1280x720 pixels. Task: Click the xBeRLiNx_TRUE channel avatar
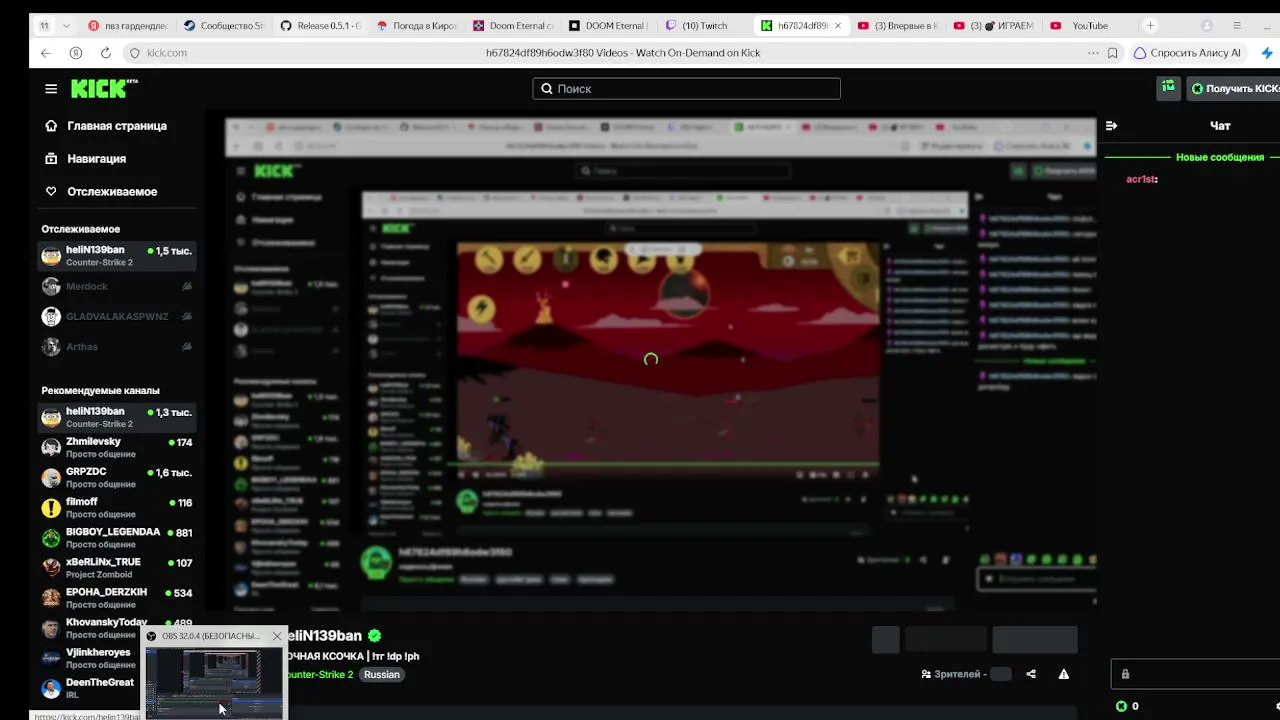tap(51, 568)
